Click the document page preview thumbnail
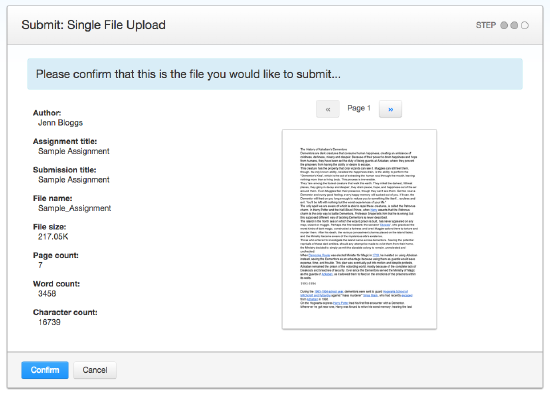This screenshot has width=550, height=395. (359, 229)
